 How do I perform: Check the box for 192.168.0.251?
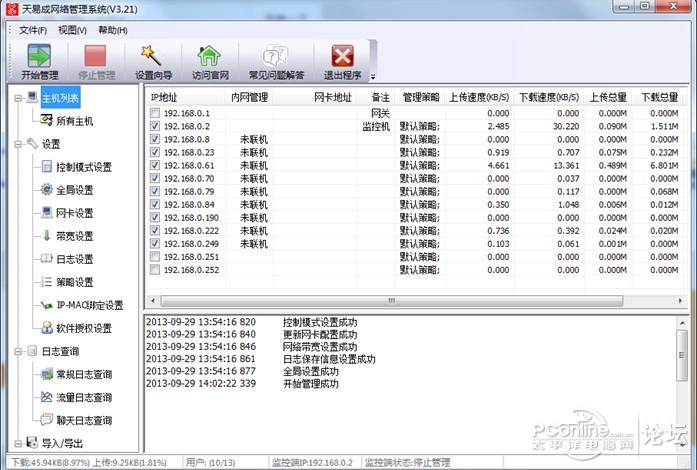(x=155, y=257)
